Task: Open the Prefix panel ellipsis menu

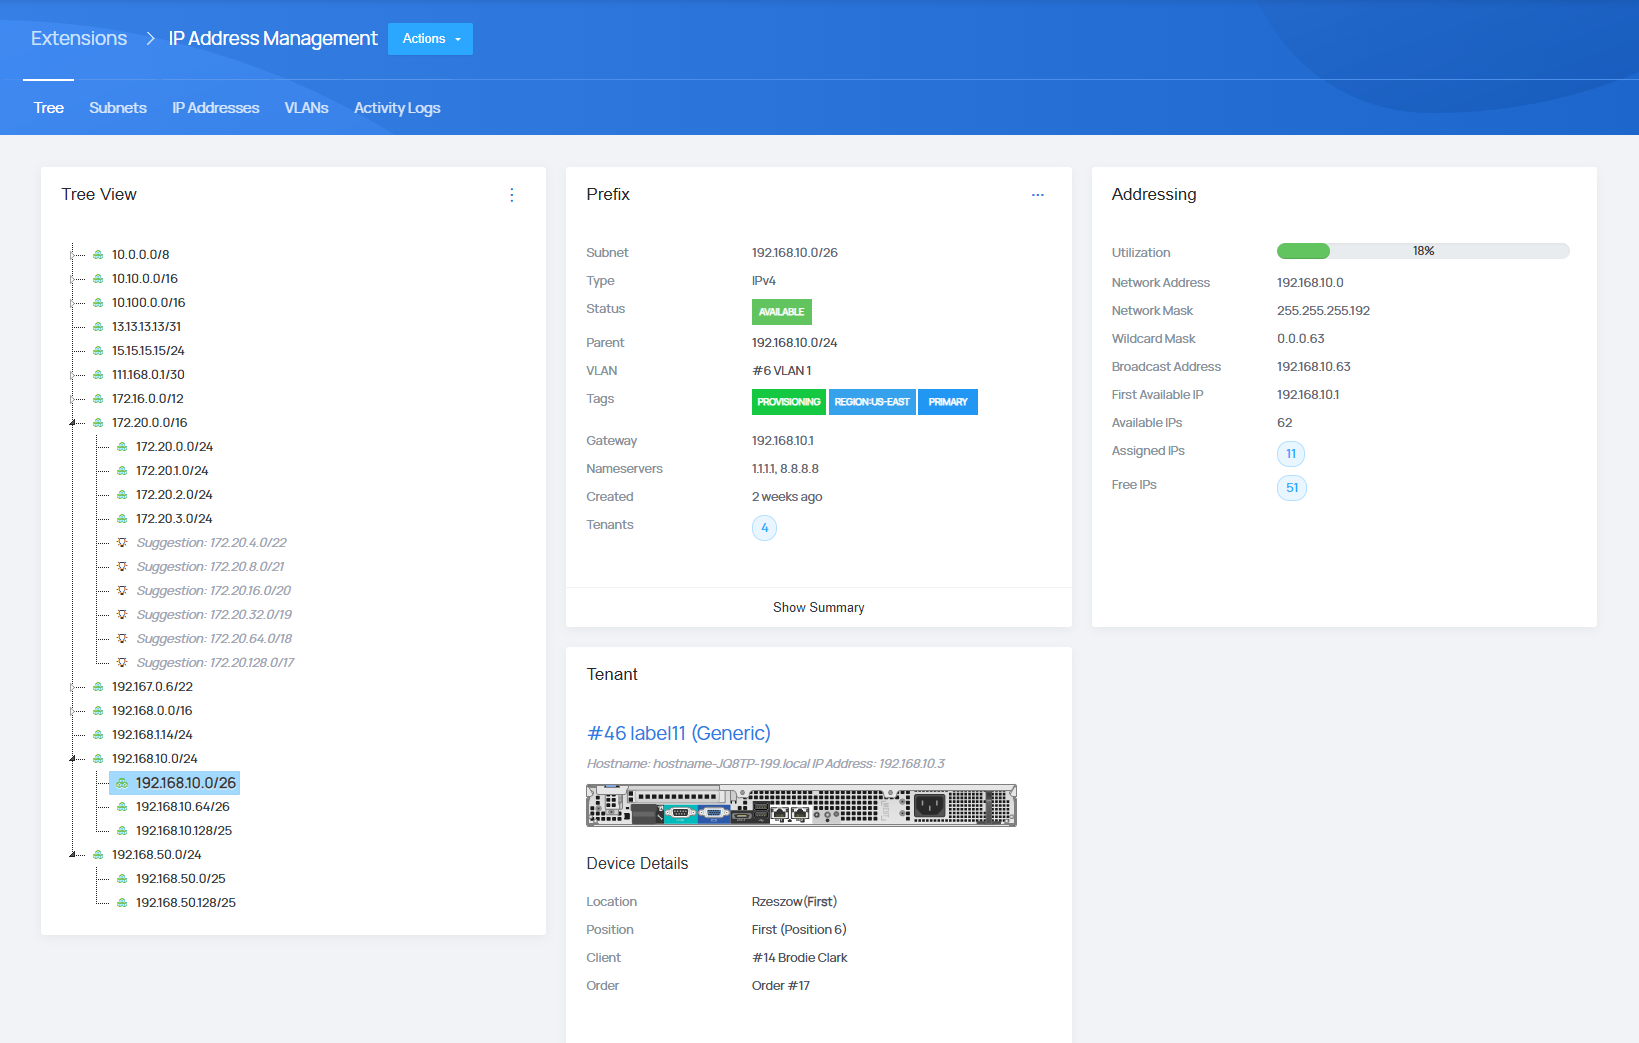Action: 1038,195
